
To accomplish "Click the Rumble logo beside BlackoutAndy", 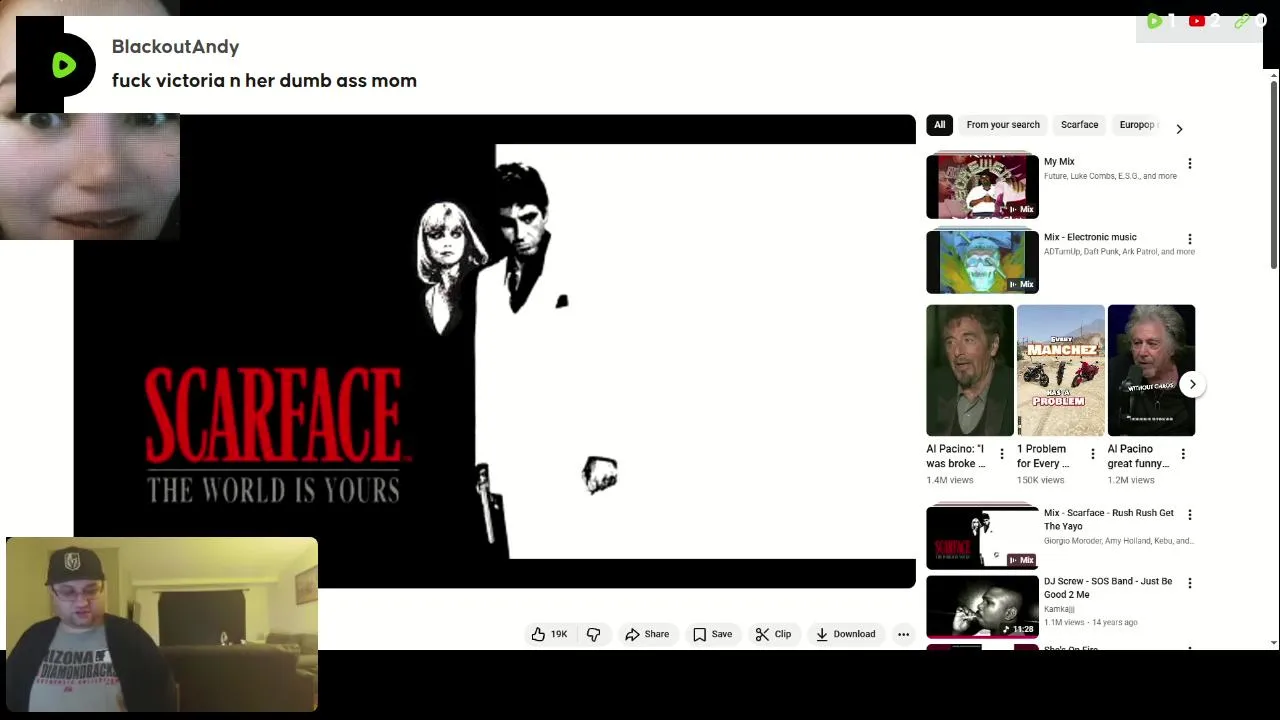I will (64, 66).
